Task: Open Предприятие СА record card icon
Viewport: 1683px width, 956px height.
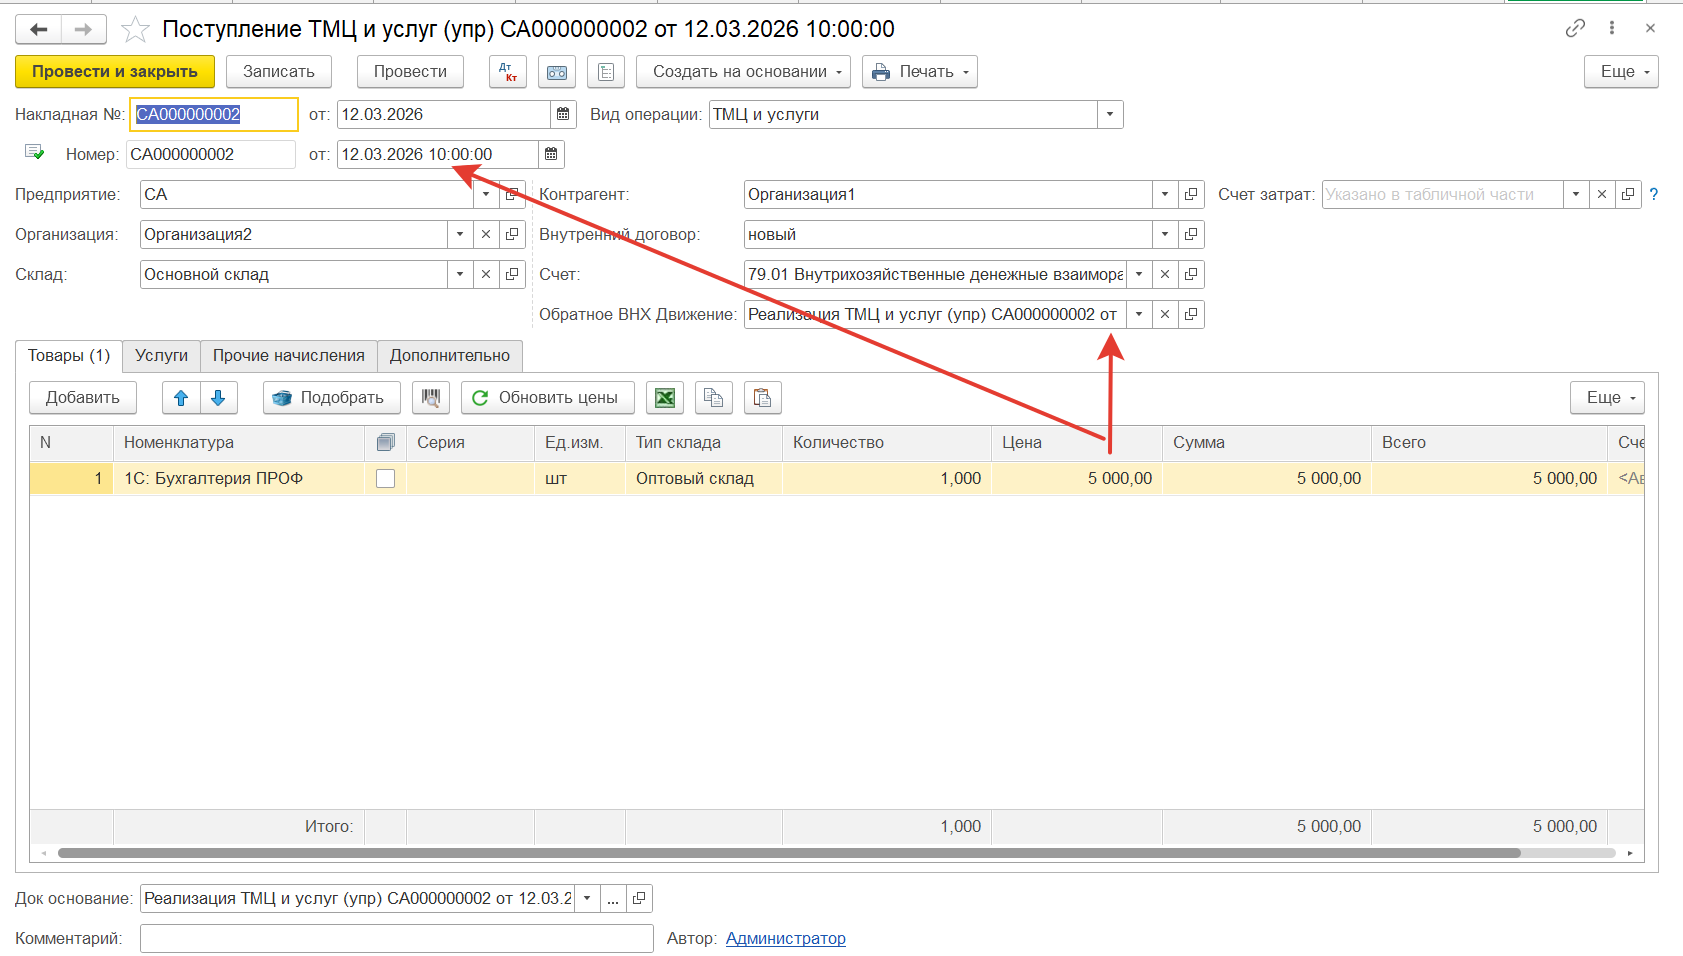Action: (x=512, y=194)
